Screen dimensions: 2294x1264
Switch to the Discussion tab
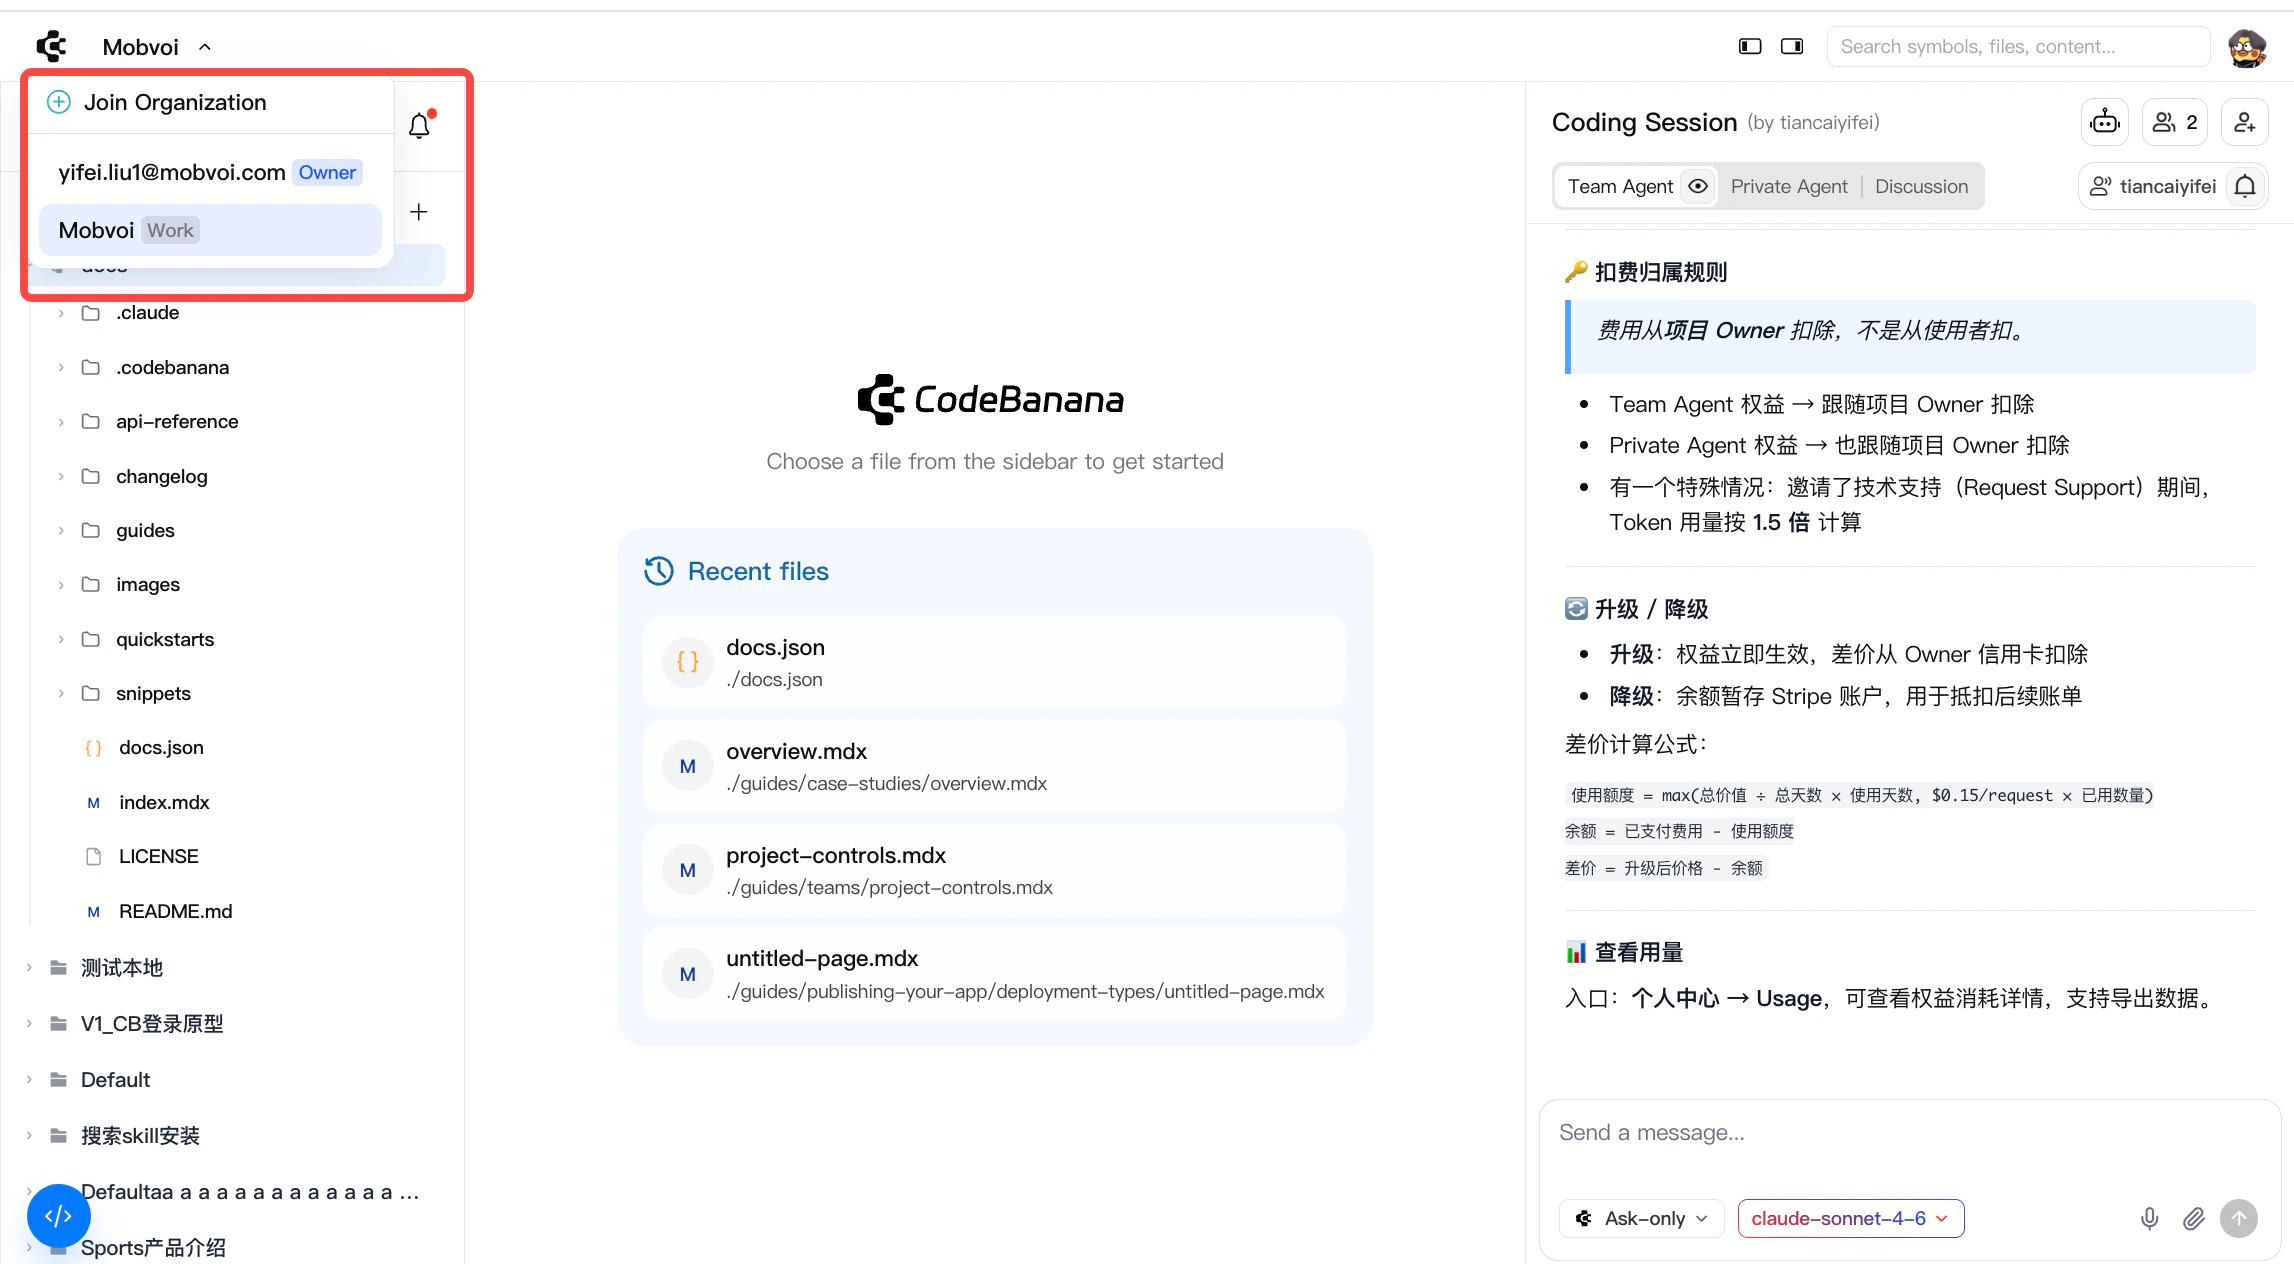coord(1921,186)
